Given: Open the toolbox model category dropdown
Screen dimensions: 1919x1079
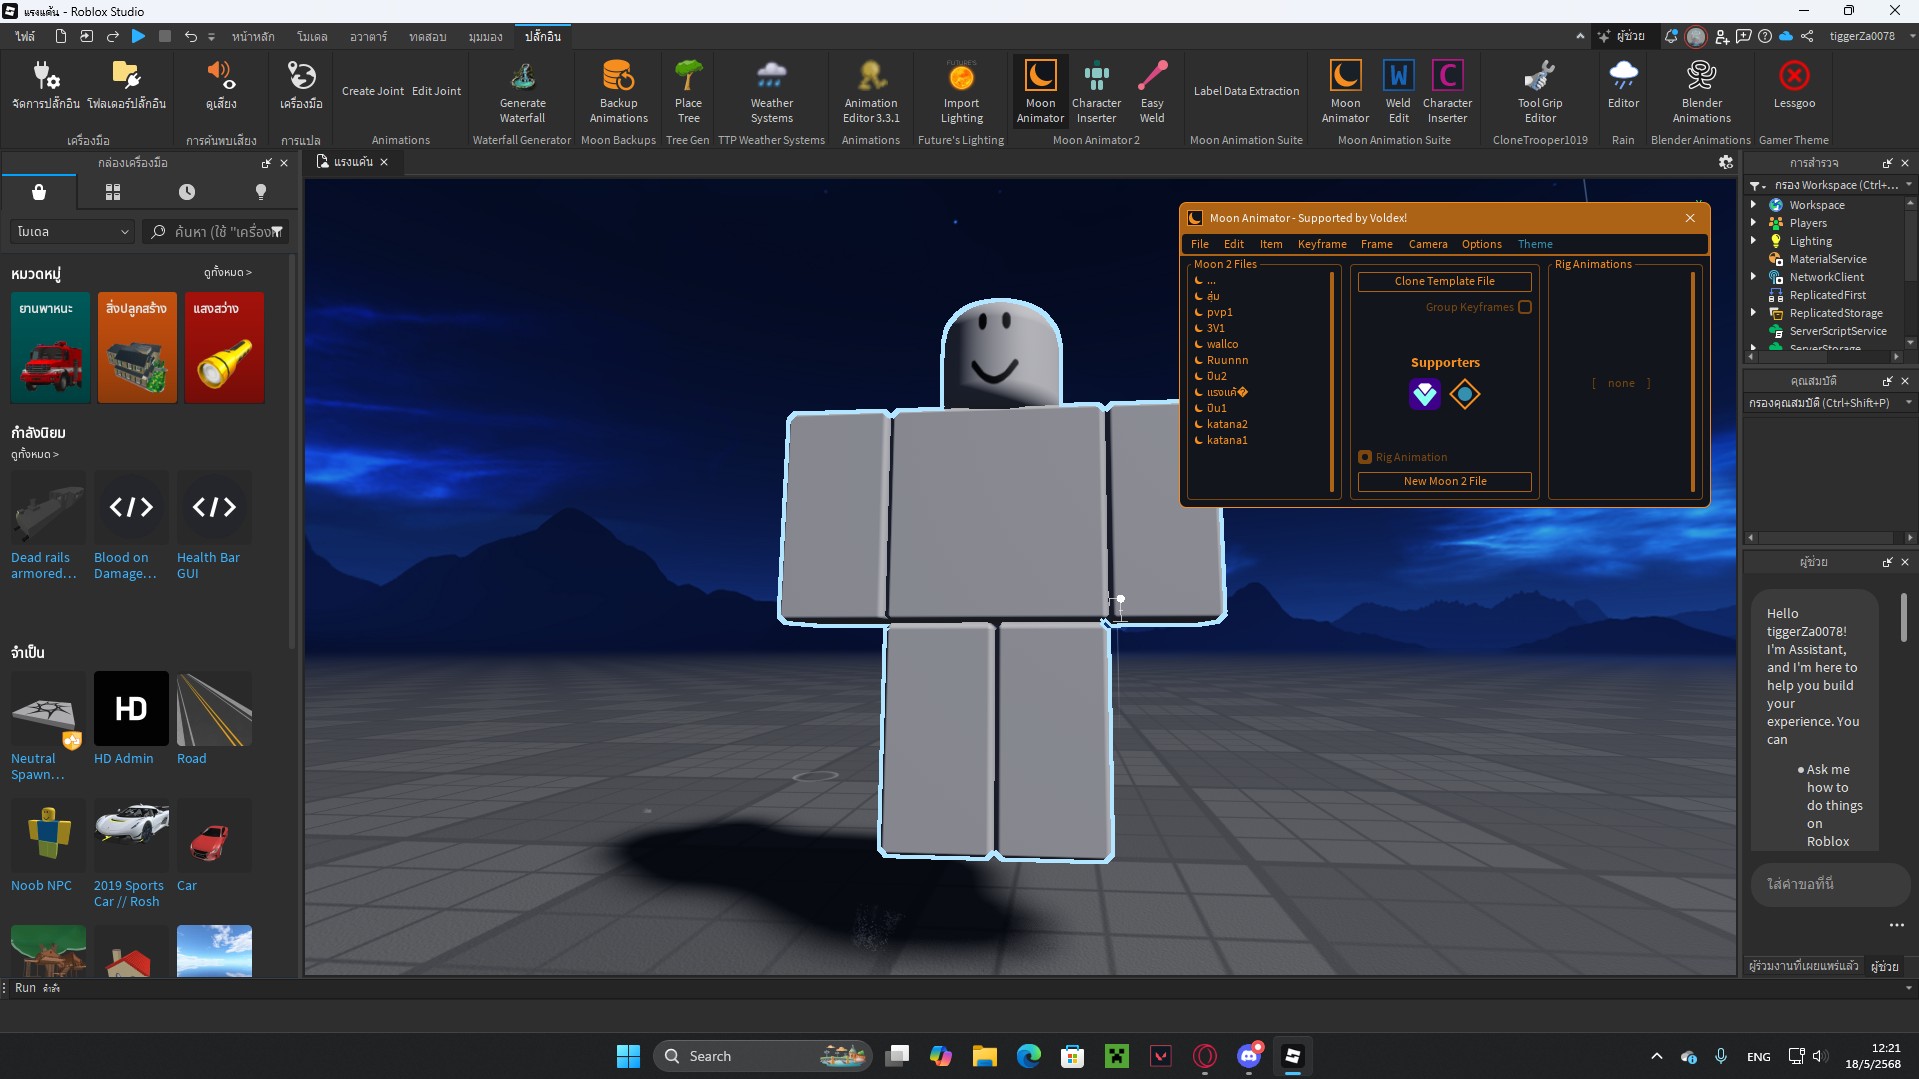Looking at the screenshot, I should (72, 231).
